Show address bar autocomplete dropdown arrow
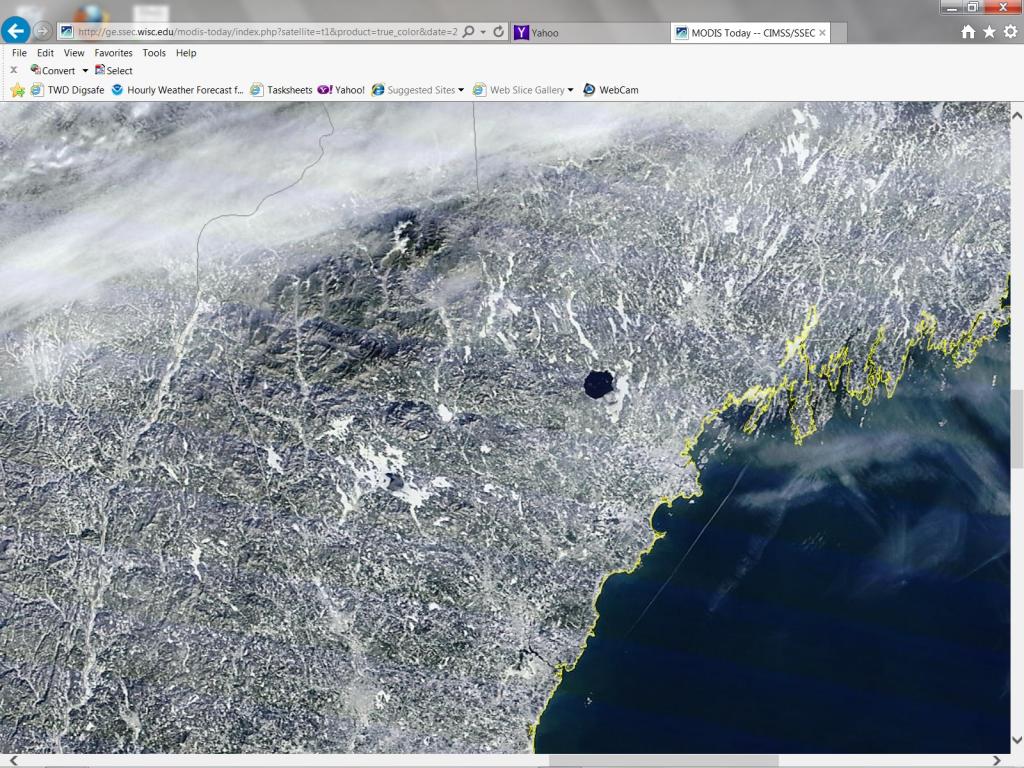1024x768 pixels. 483,32
